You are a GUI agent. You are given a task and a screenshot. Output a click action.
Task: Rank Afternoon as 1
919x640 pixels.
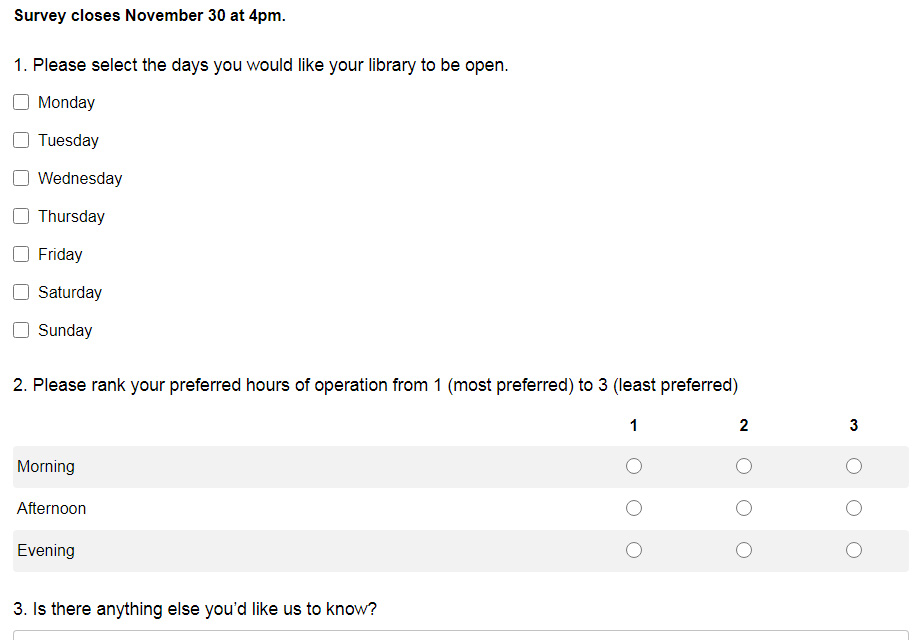coord(634,508)
